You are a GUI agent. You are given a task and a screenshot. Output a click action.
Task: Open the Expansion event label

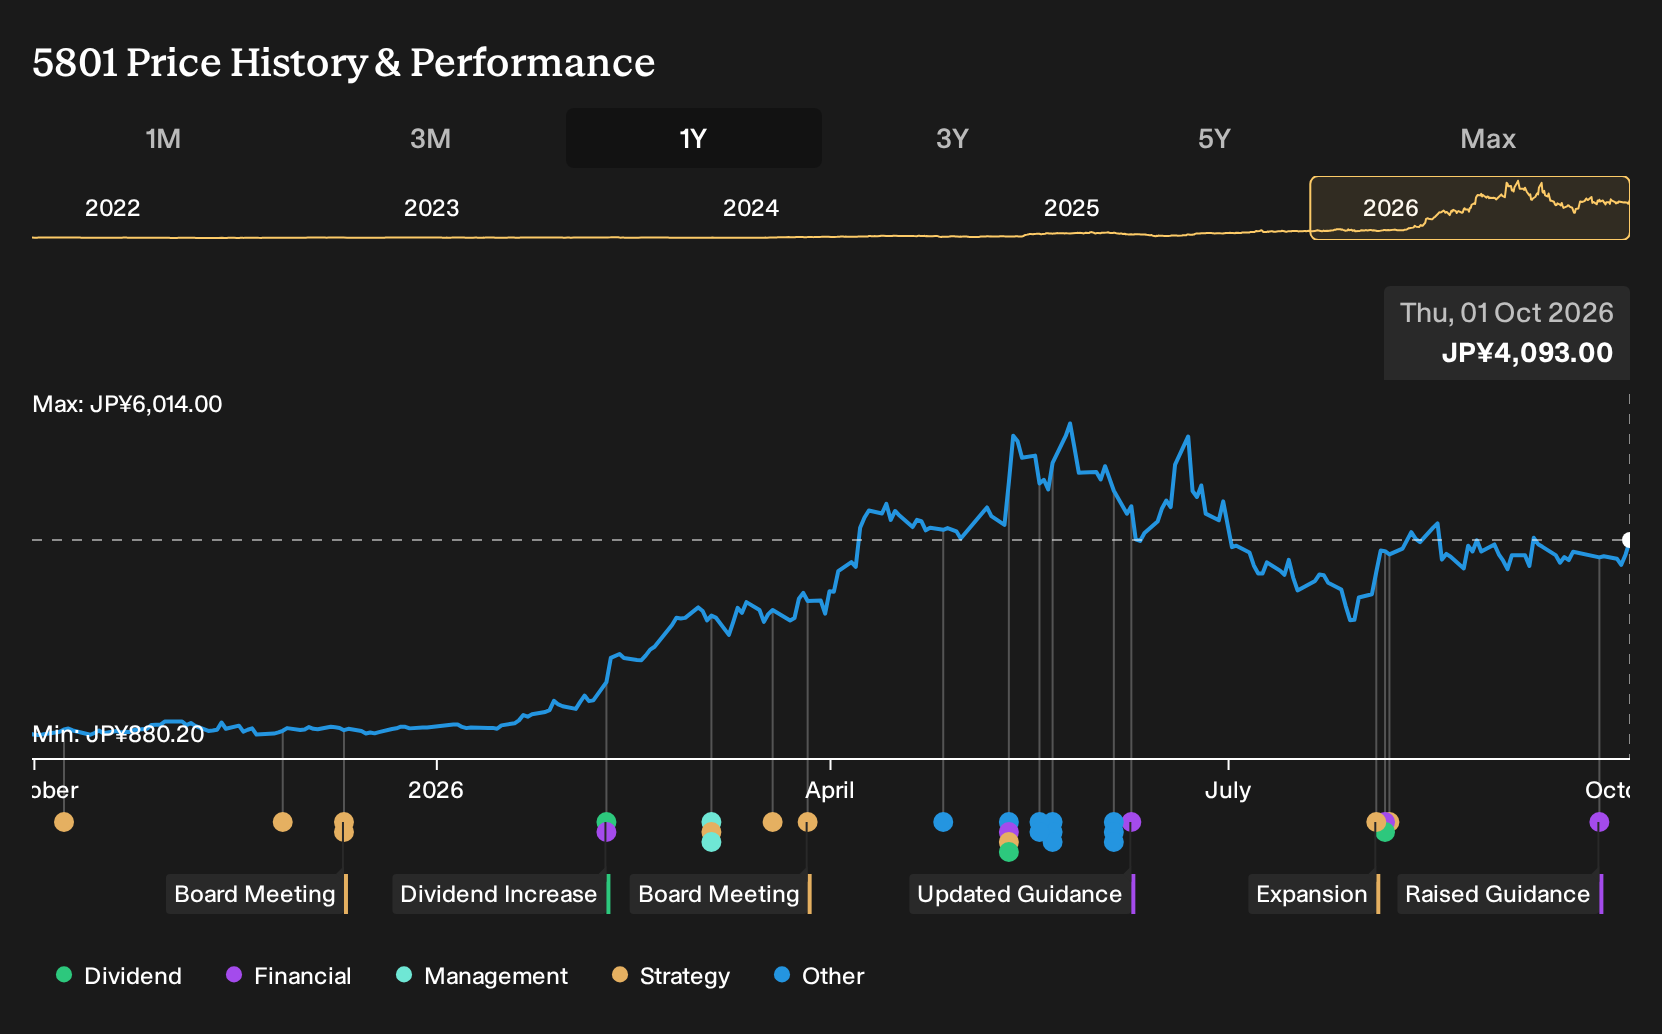pos(1314,894)
